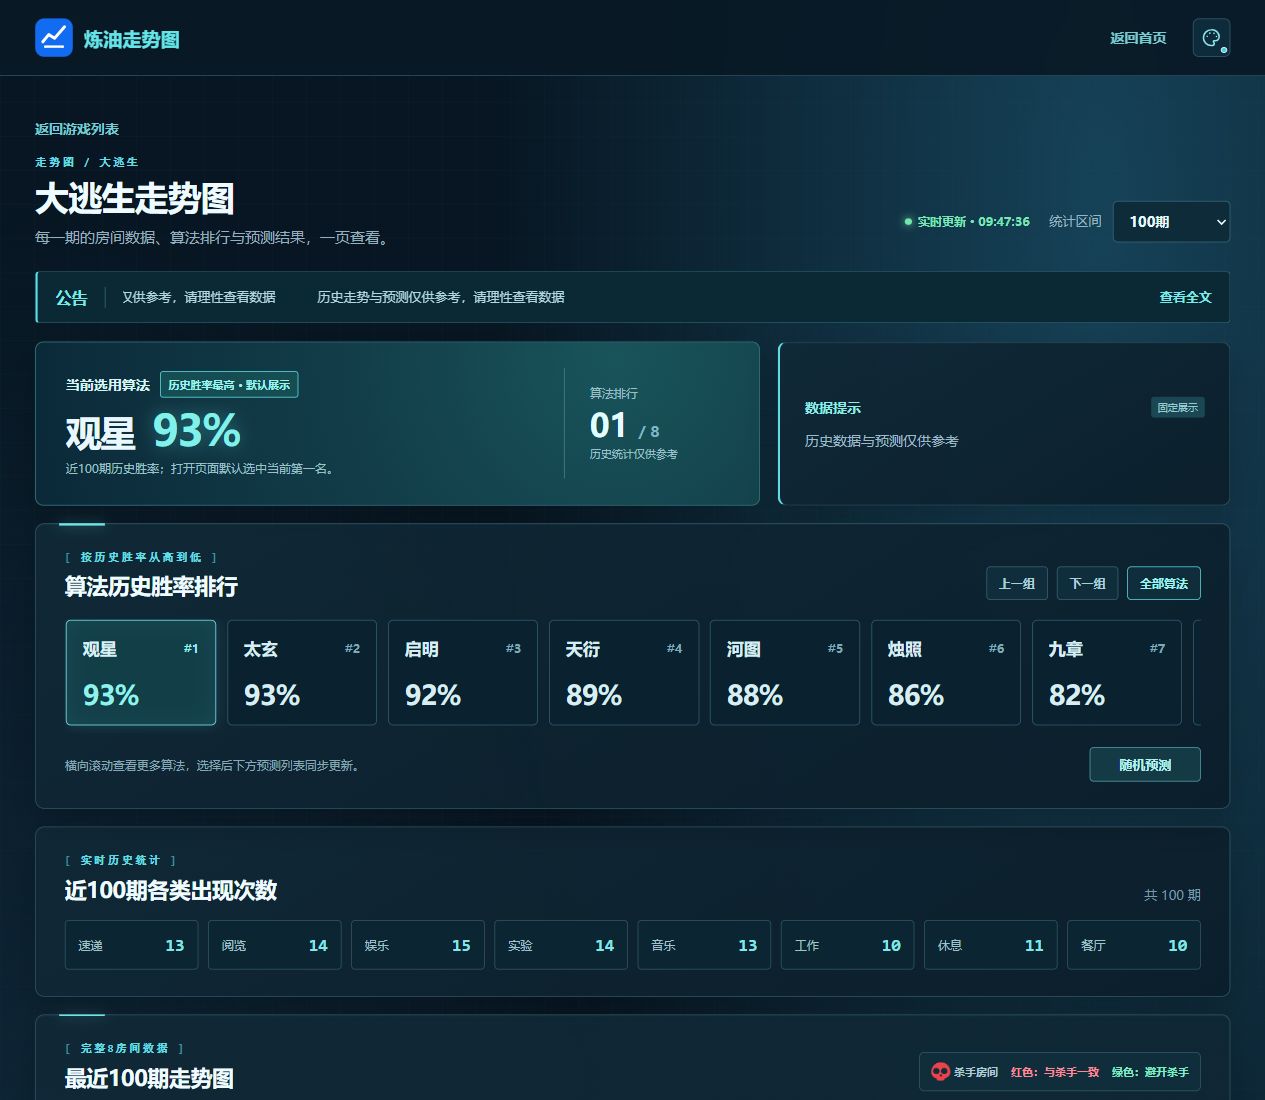The image size is (1265, 1100).
Task: Click the 餐厅 count card
Action: click(x=1134, y=945)
